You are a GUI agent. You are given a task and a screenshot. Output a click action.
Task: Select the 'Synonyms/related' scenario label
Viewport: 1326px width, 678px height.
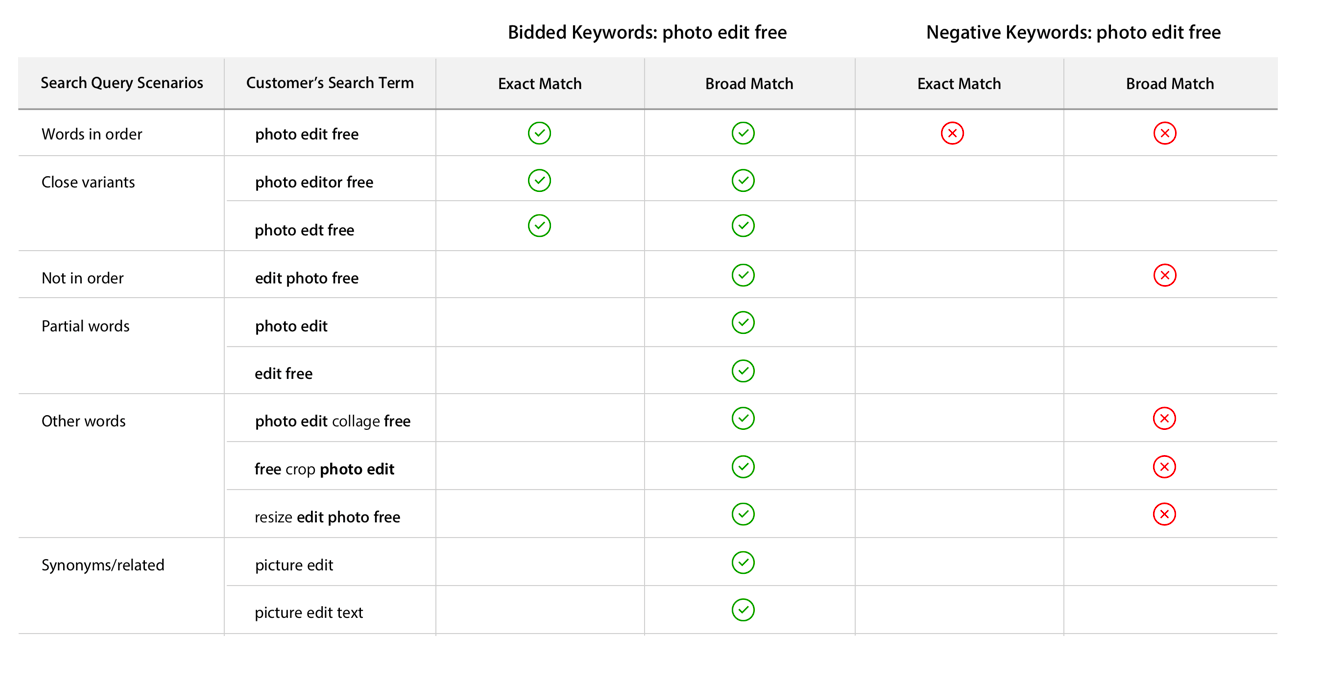(x=103, y=565)
